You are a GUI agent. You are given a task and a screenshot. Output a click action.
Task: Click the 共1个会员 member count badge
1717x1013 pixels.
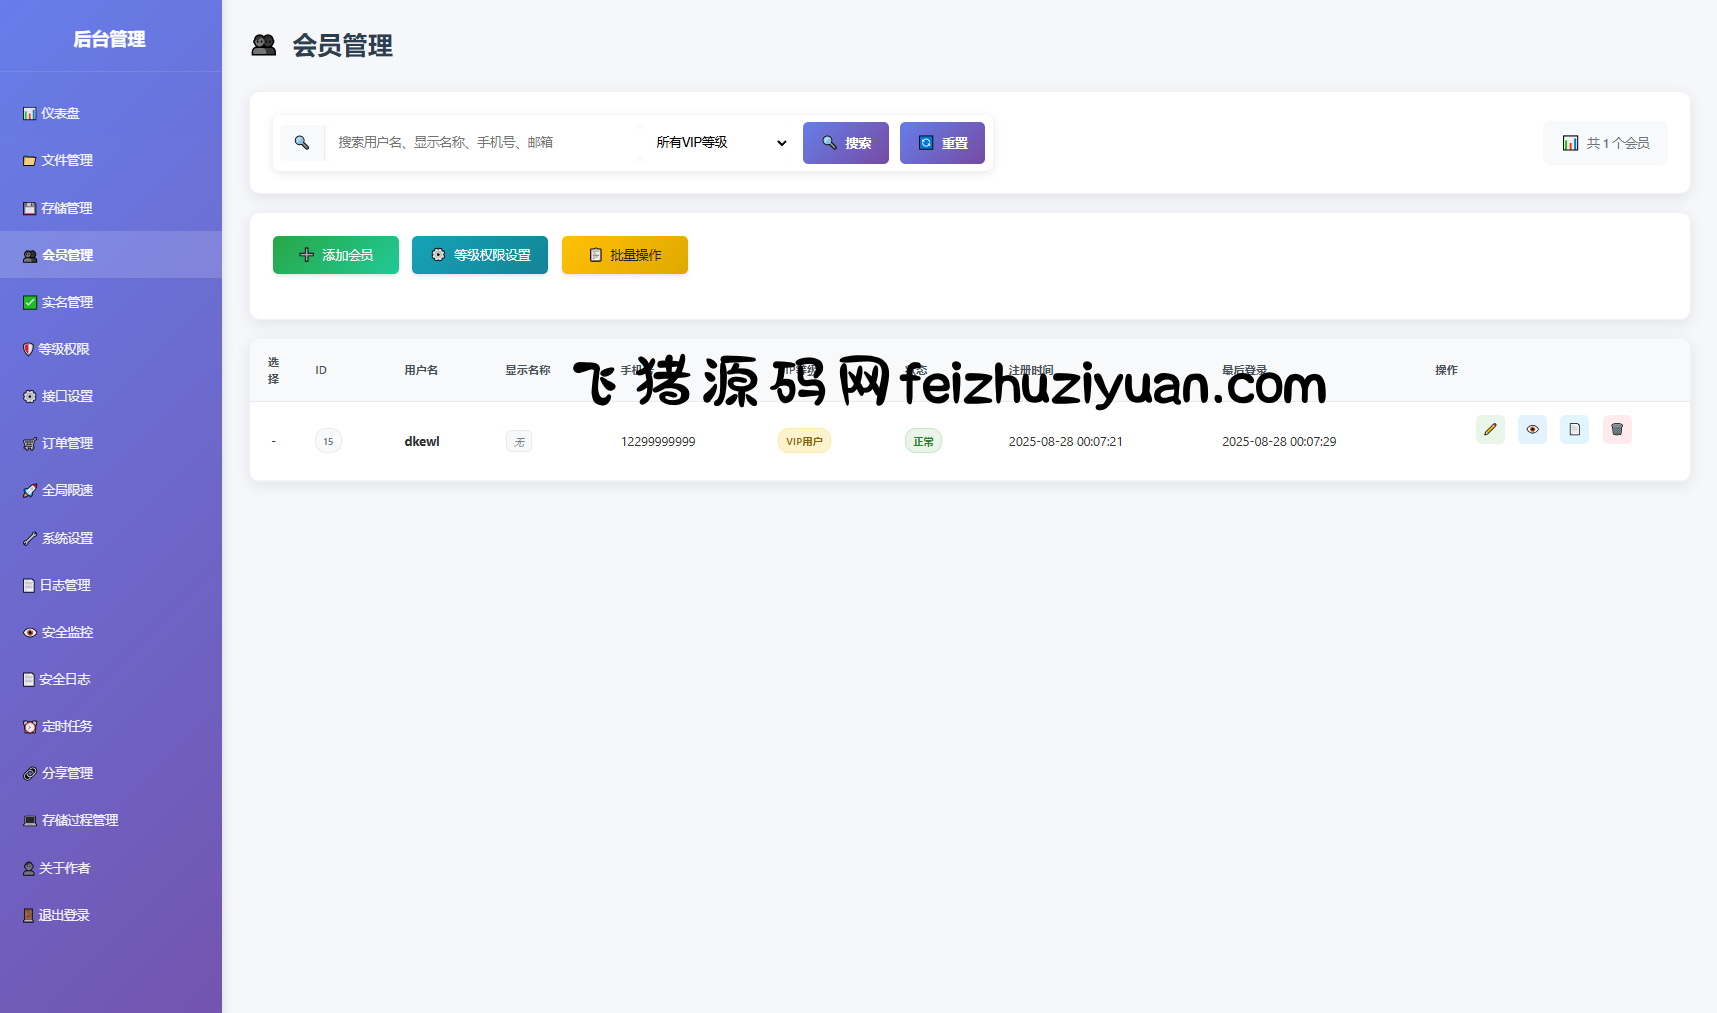click(x=1605, y=143)
